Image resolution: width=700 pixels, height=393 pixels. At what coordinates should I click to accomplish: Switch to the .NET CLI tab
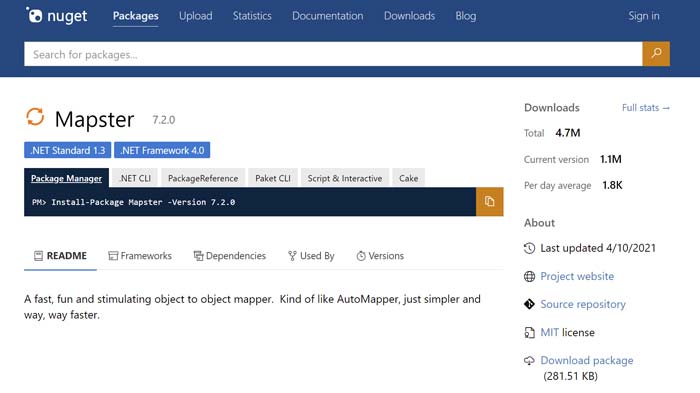tap(135, 178)
